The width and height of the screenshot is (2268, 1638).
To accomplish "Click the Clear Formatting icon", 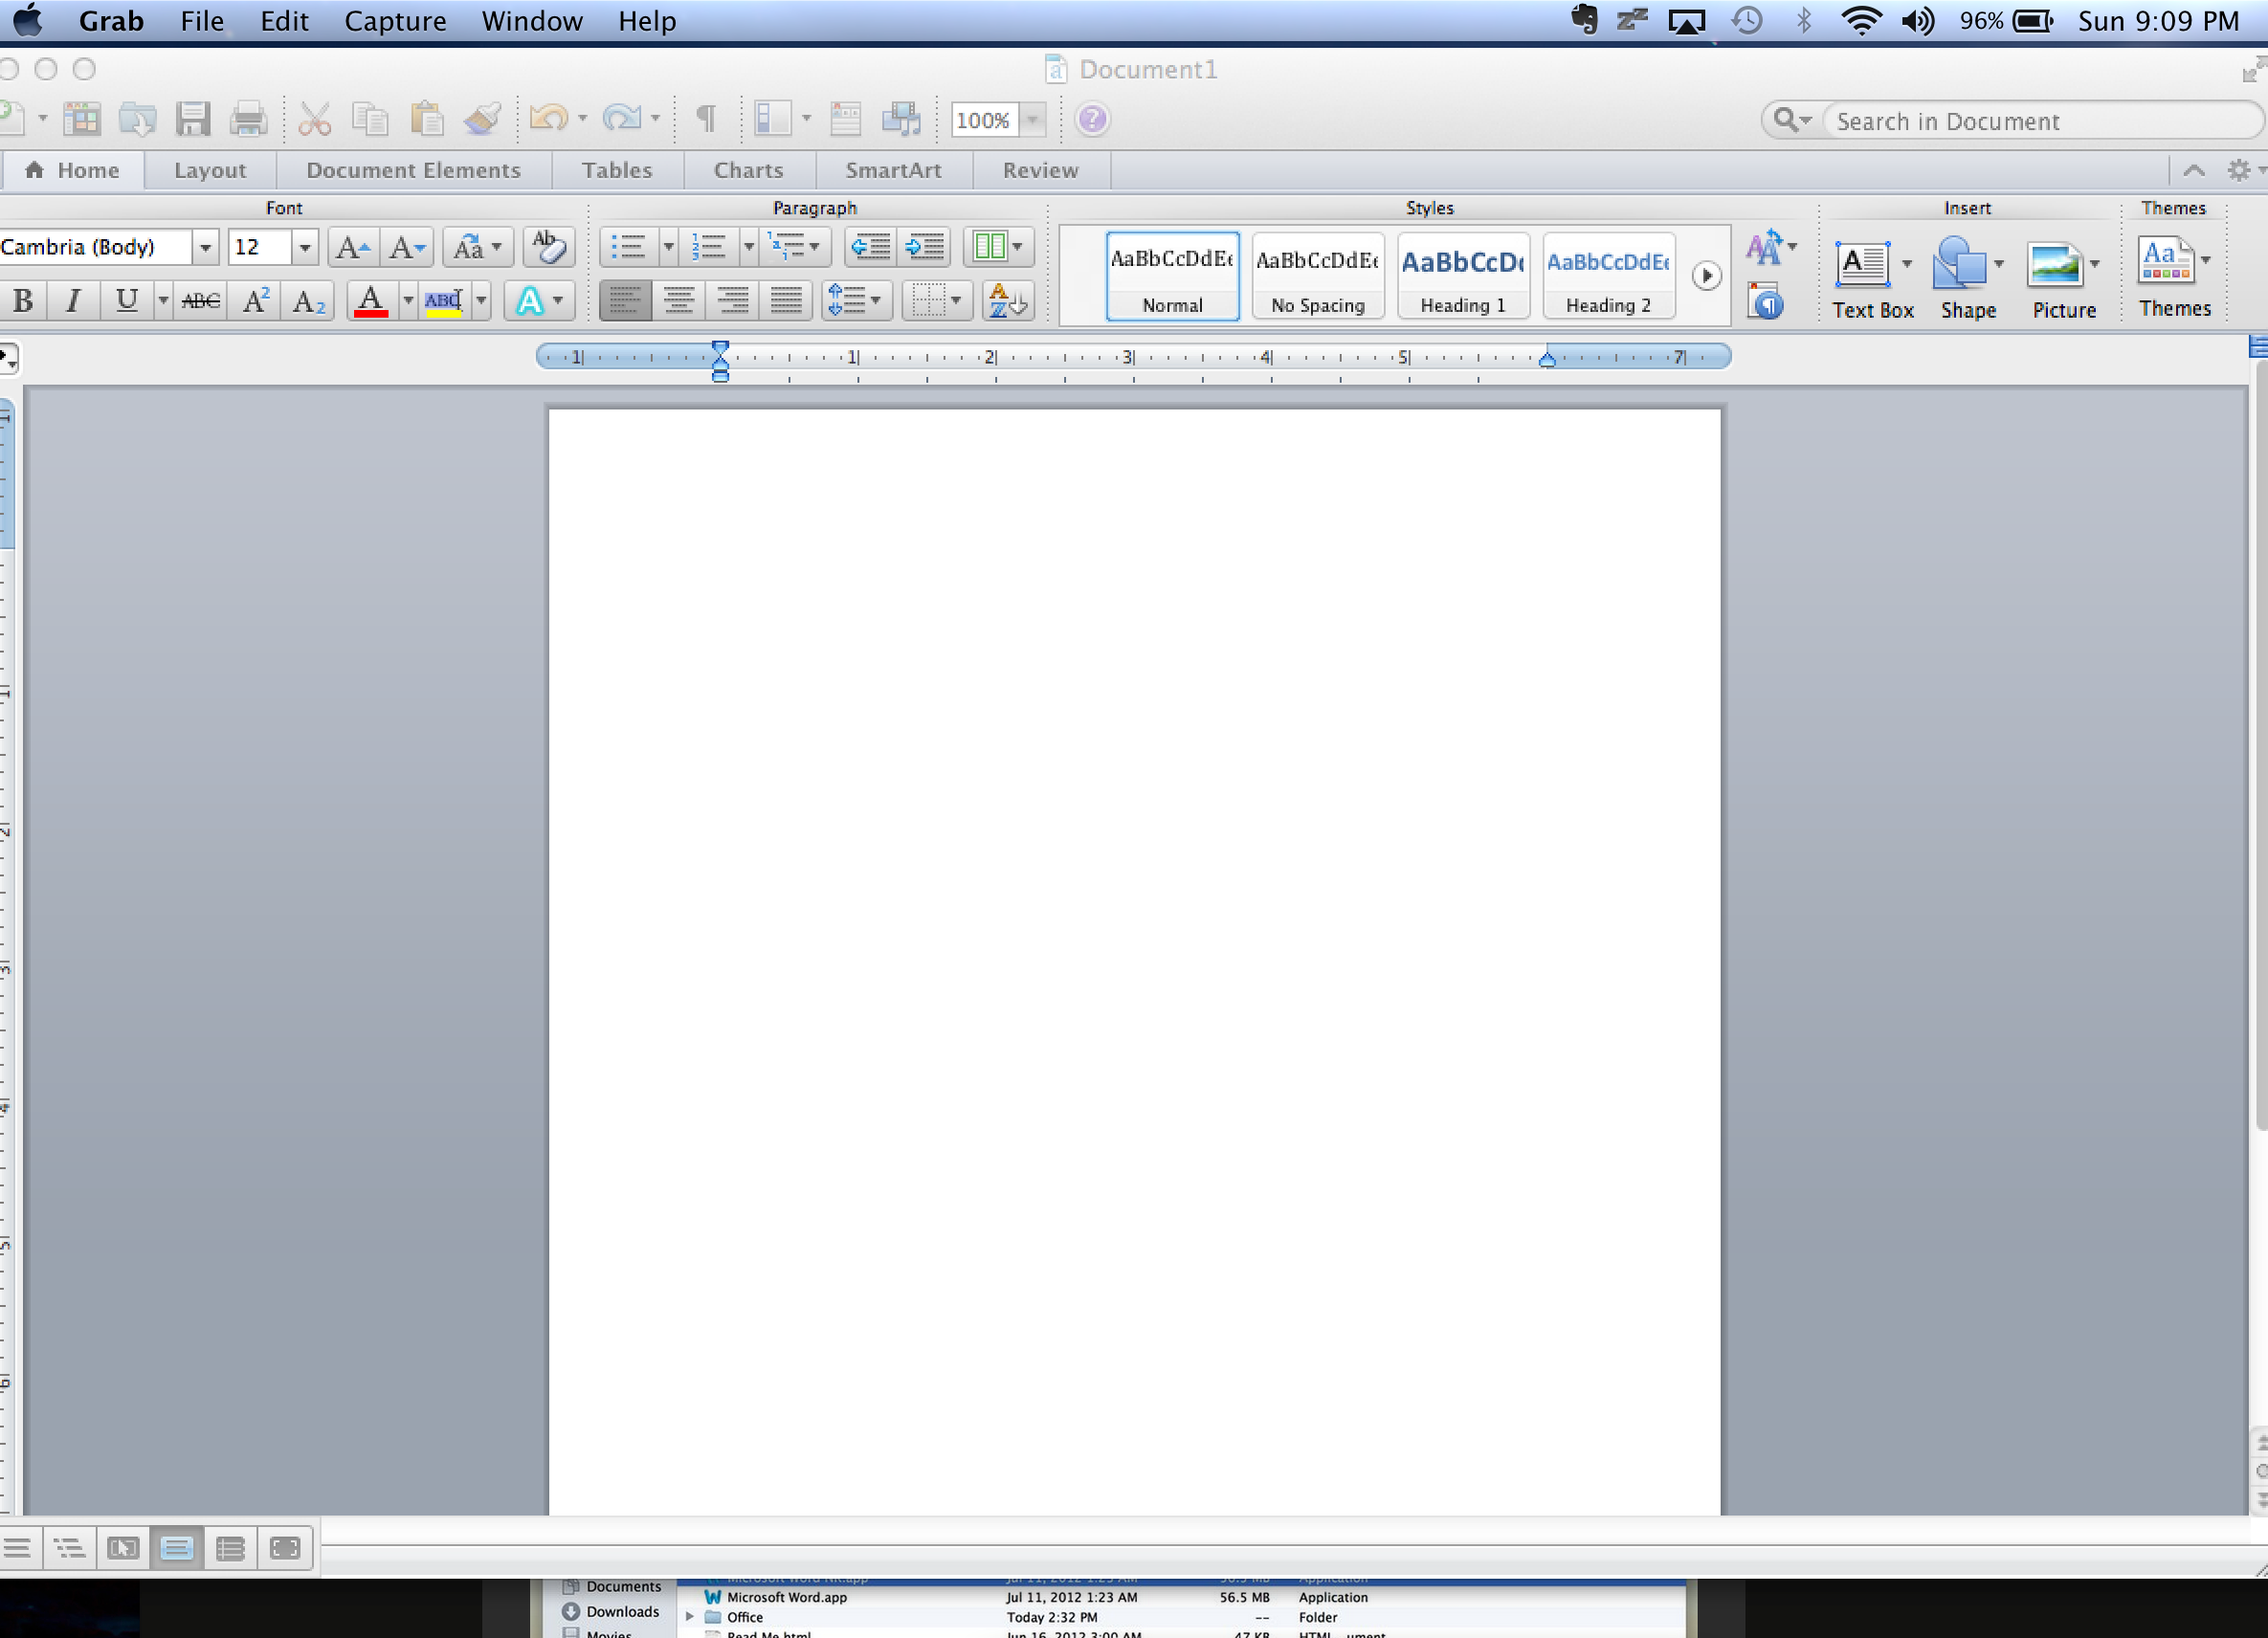I will [549, 246].
